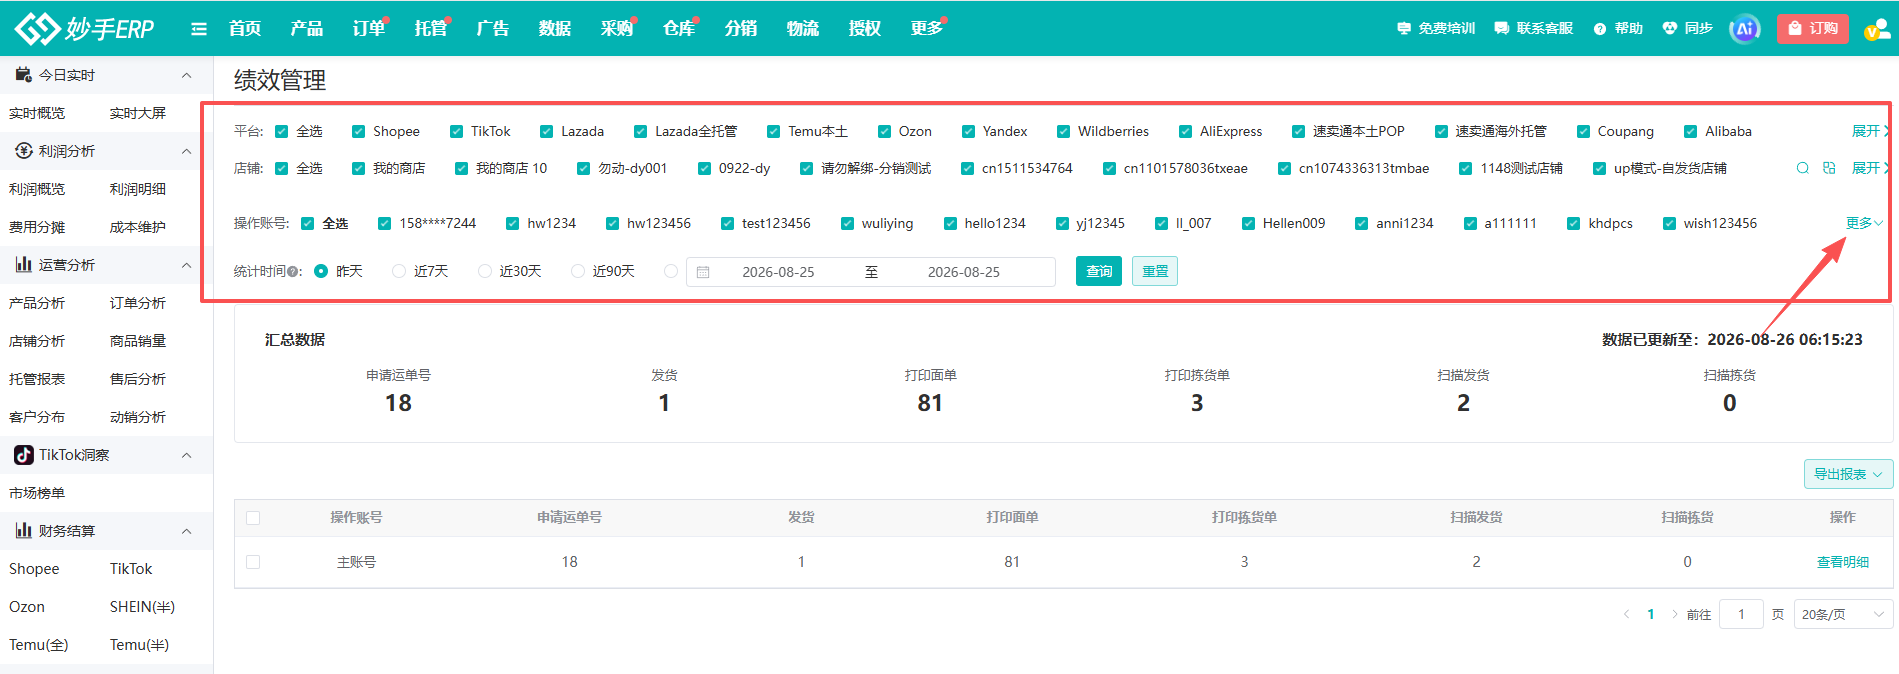The height and width of the screenshot is (674, 1899).
Task: Click the previous page arrow in pagination
Action: pos(1626,614)
